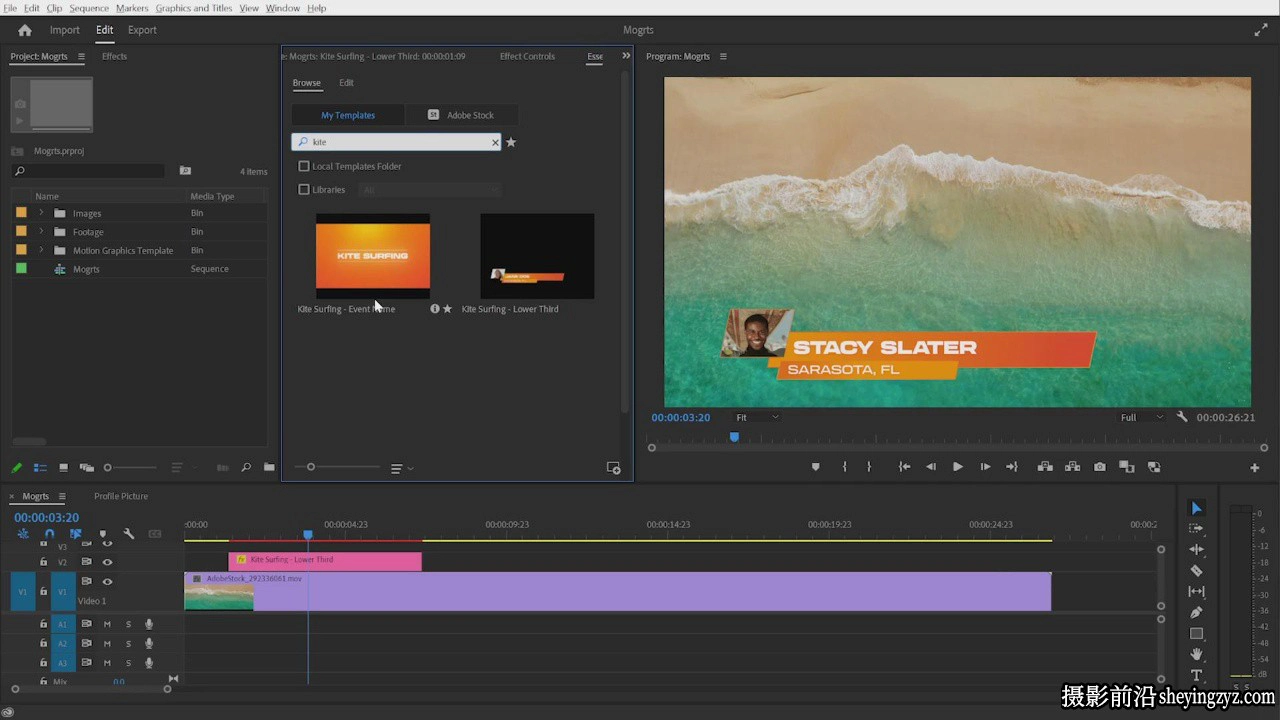Add a marker in the timeline
The height and width of the screenshot is (720, 1280).
tap(102, 534)
